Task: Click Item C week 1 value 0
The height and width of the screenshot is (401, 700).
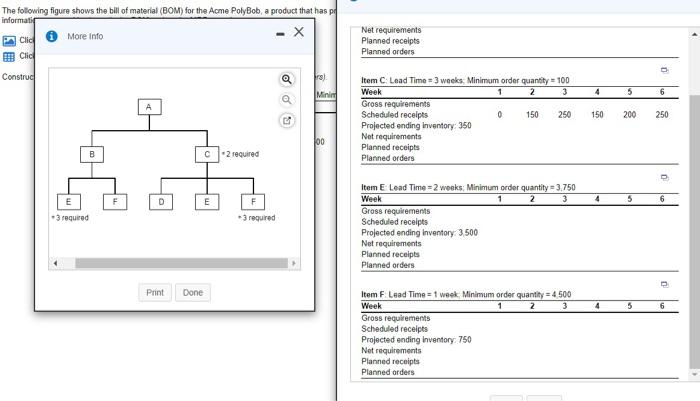Action: [500, 115]
